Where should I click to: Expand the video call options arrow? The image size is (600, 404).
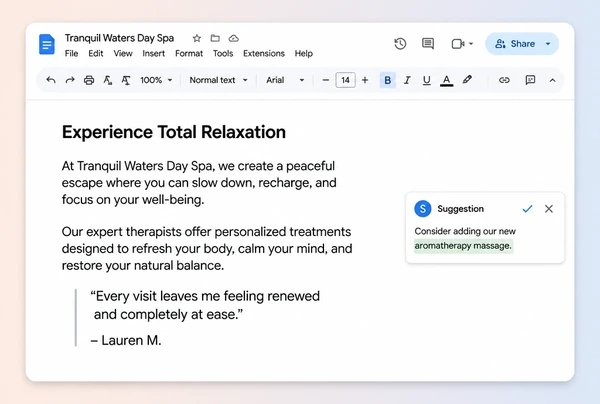[x=471, y=44]
